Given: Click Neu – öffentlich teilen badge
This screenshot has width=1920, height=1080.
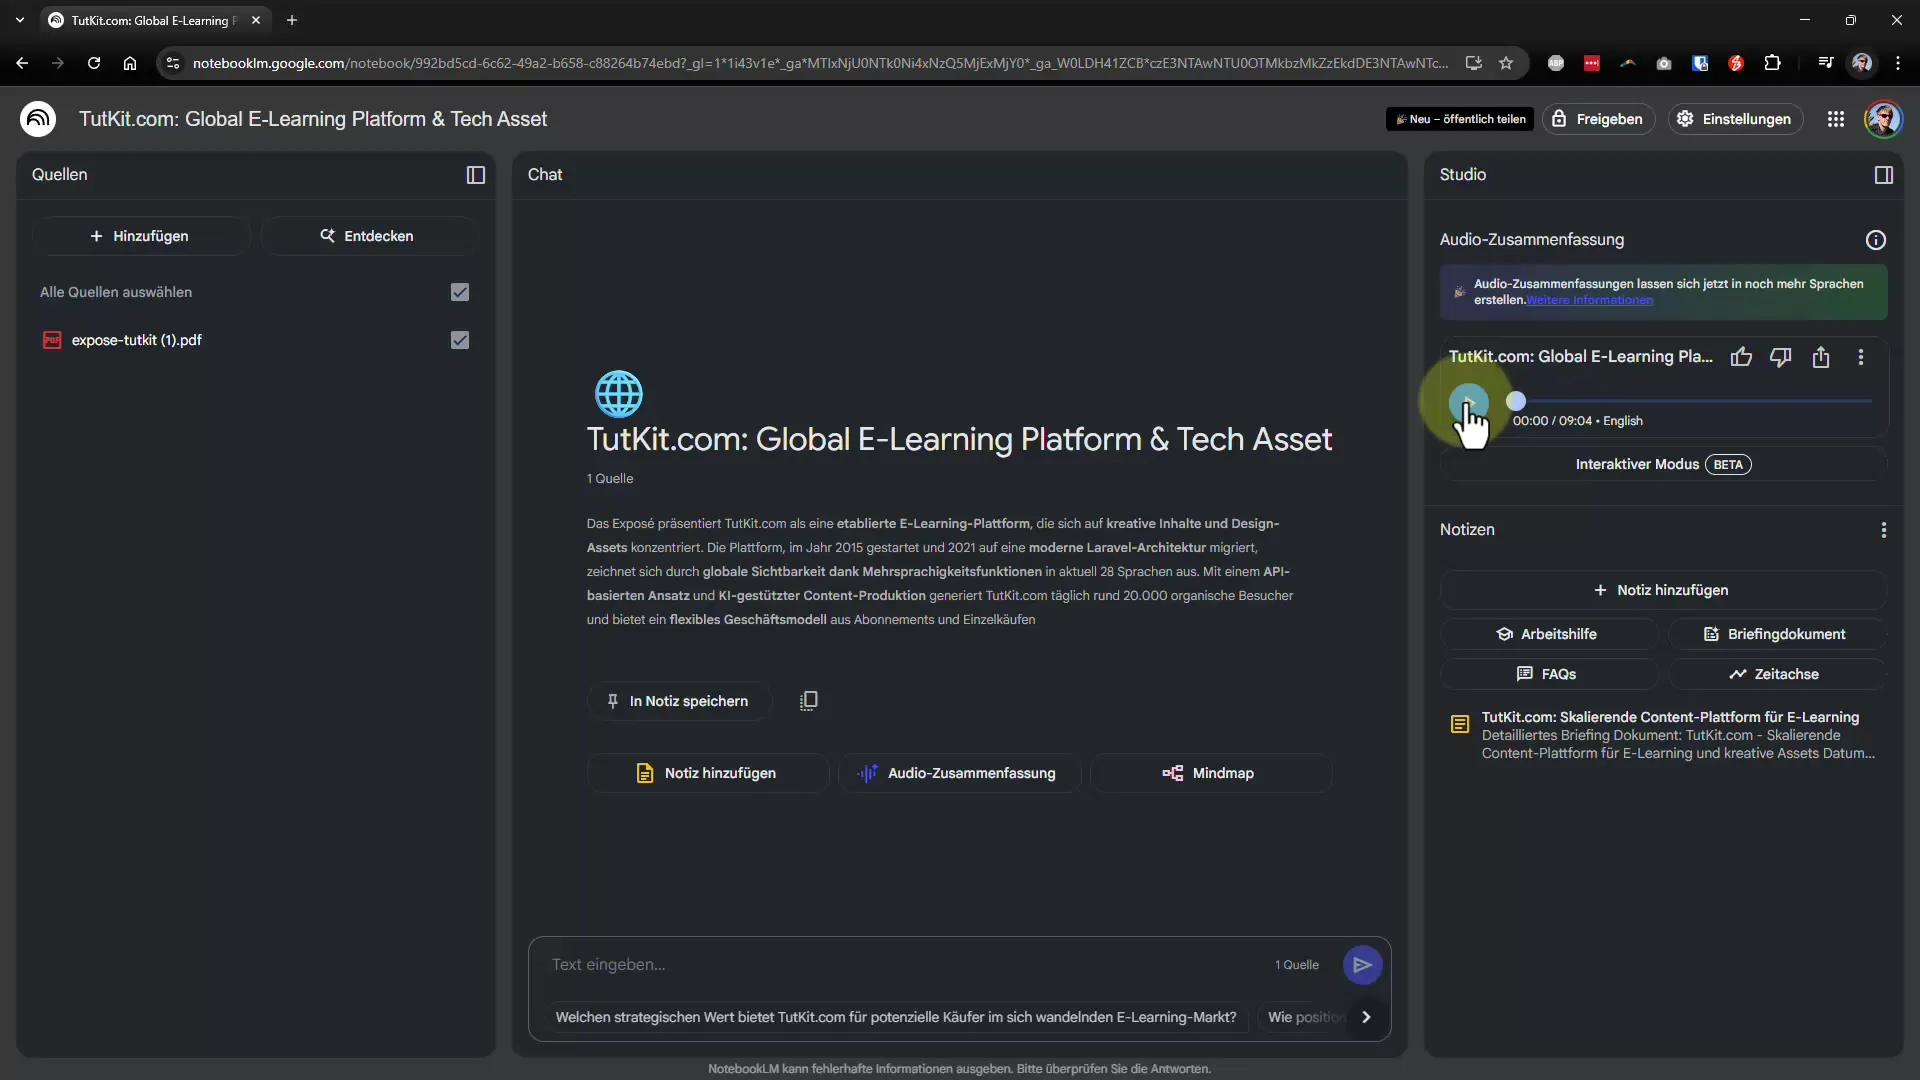Looking at the screenshot, I should (x=1460, y=119).
